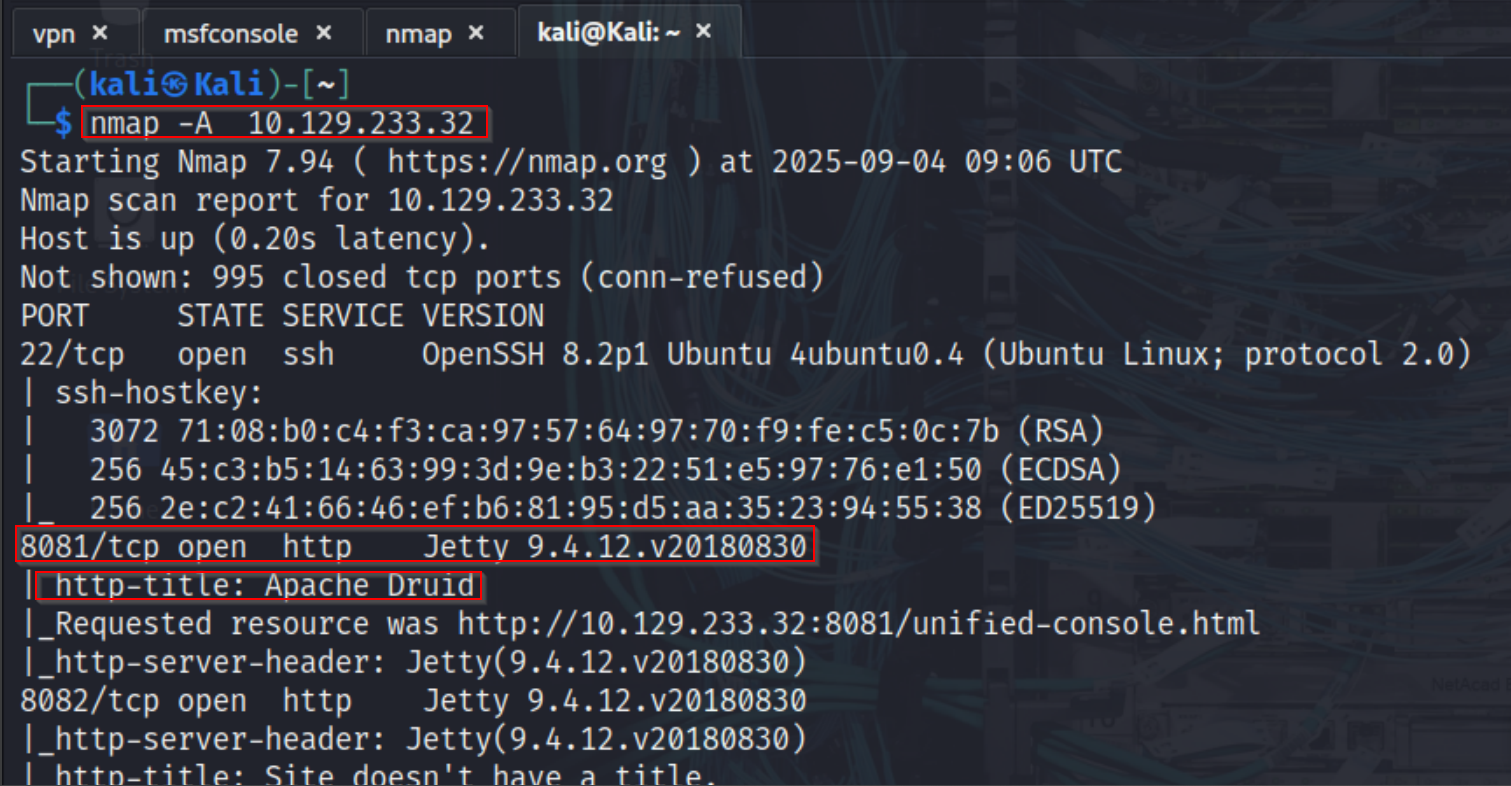The height and width of the screenshot is (786, 1511).
Task: Close the nmap tab
Action: pyautogui.click(x=478, y=32)
